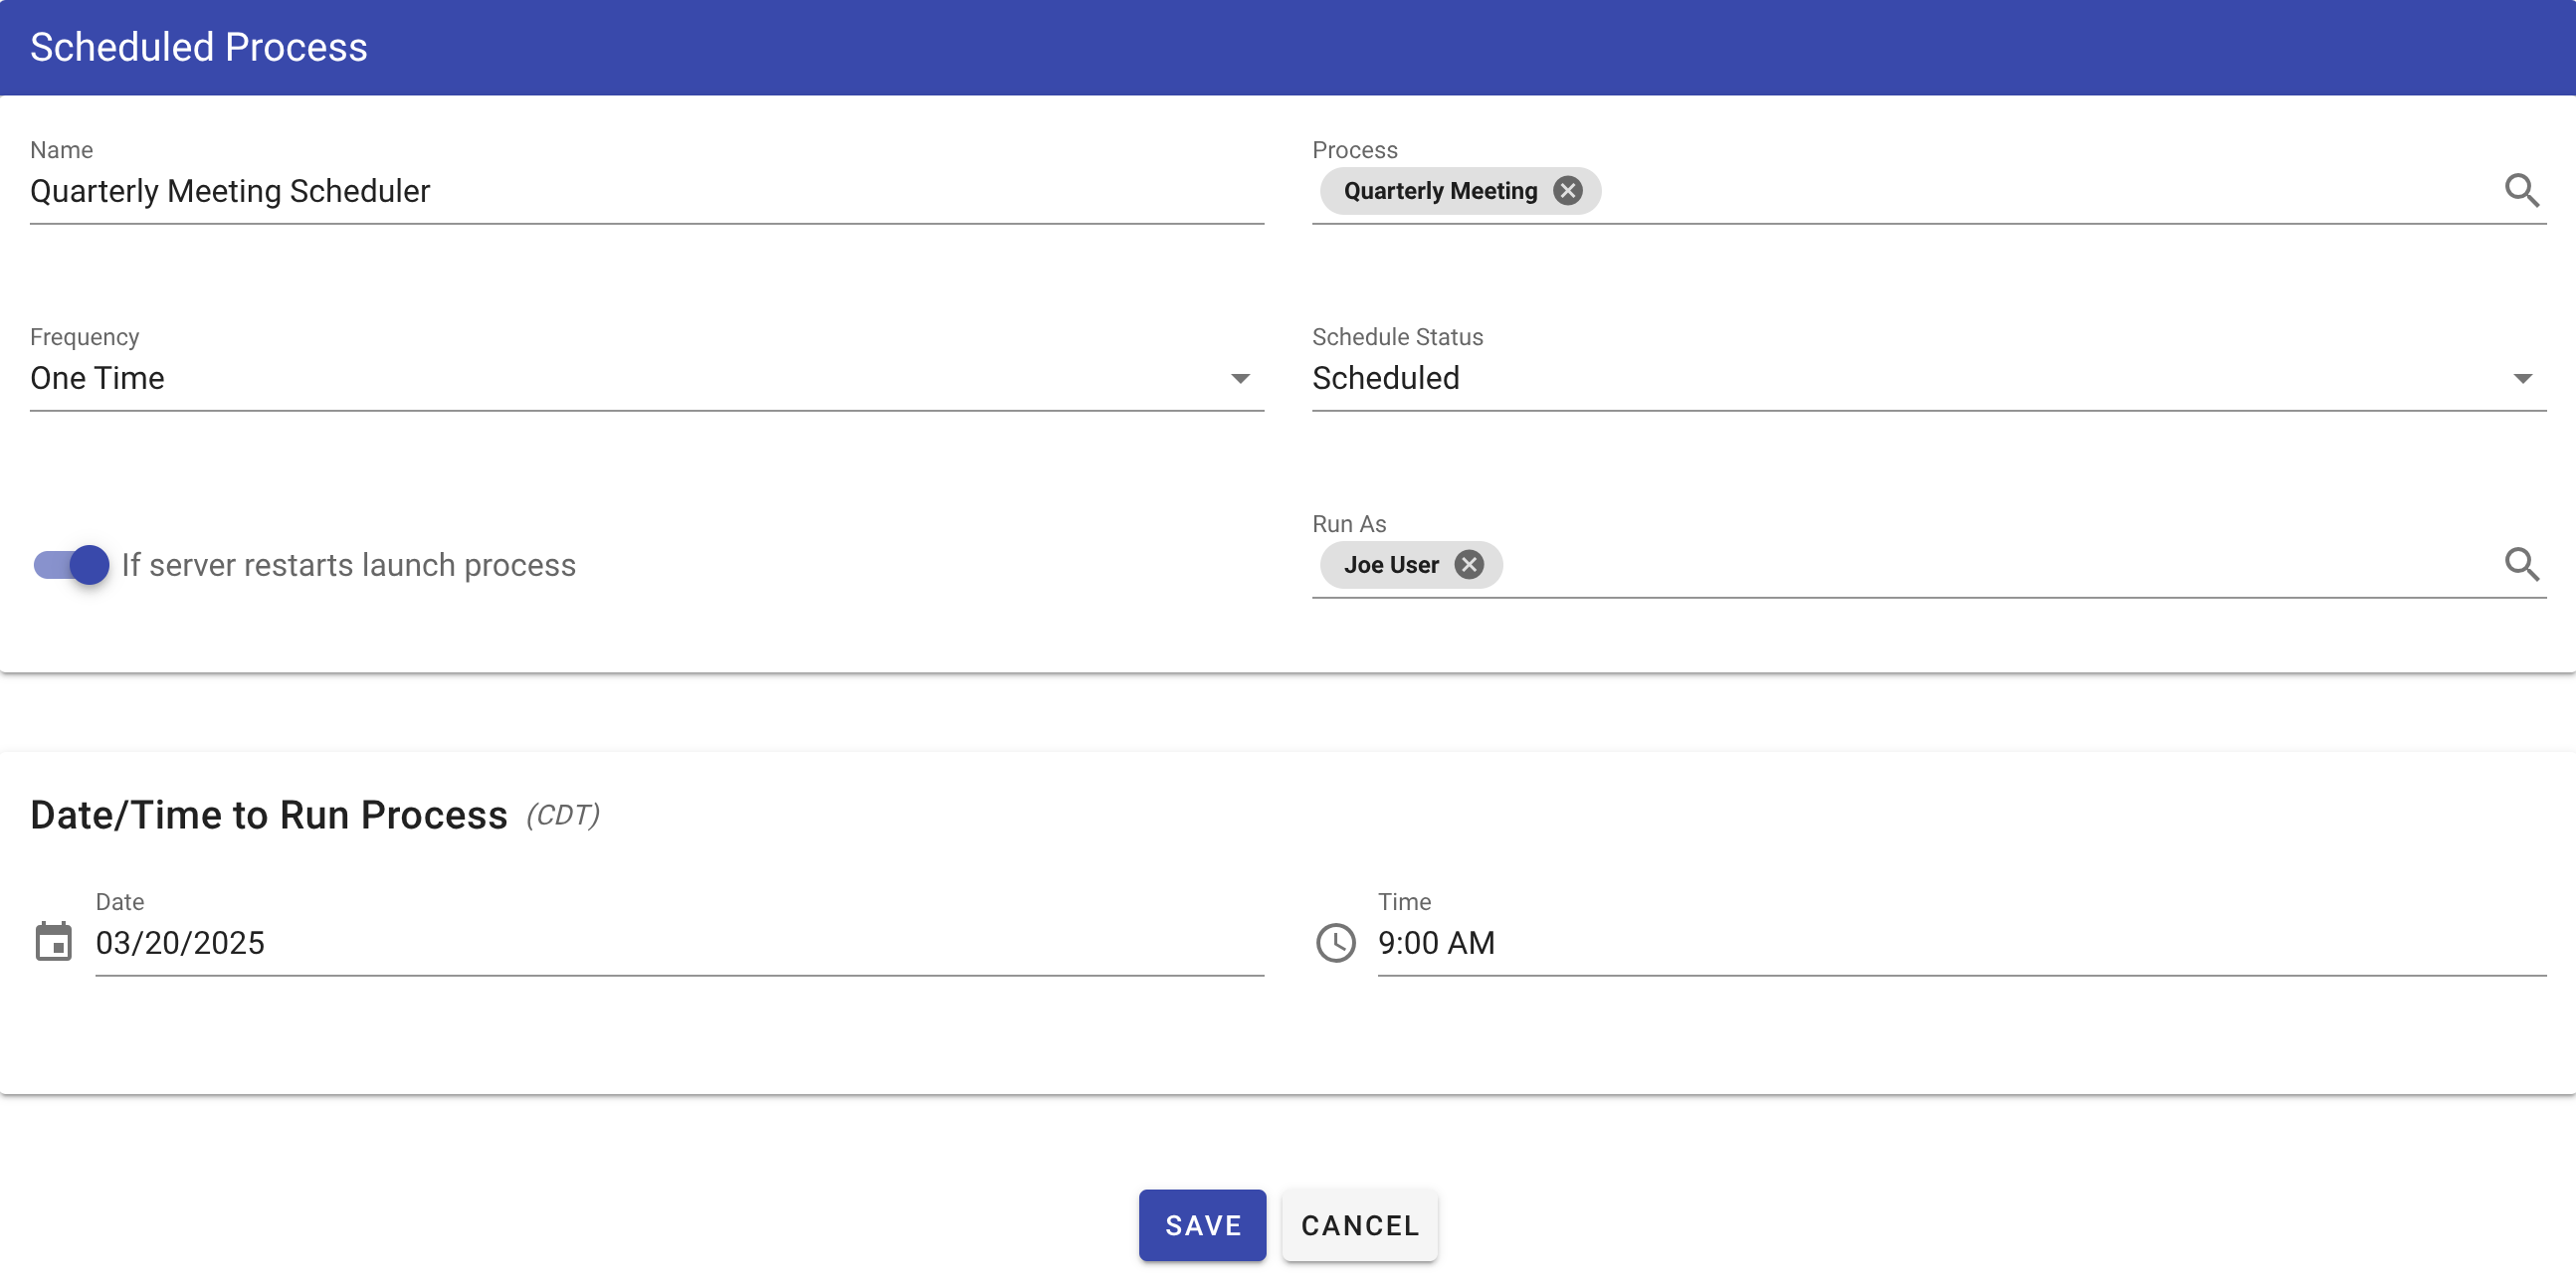Click inside the Run As input area
The width and height of the screenshot is (2576, 1288).
point(1990,564)
